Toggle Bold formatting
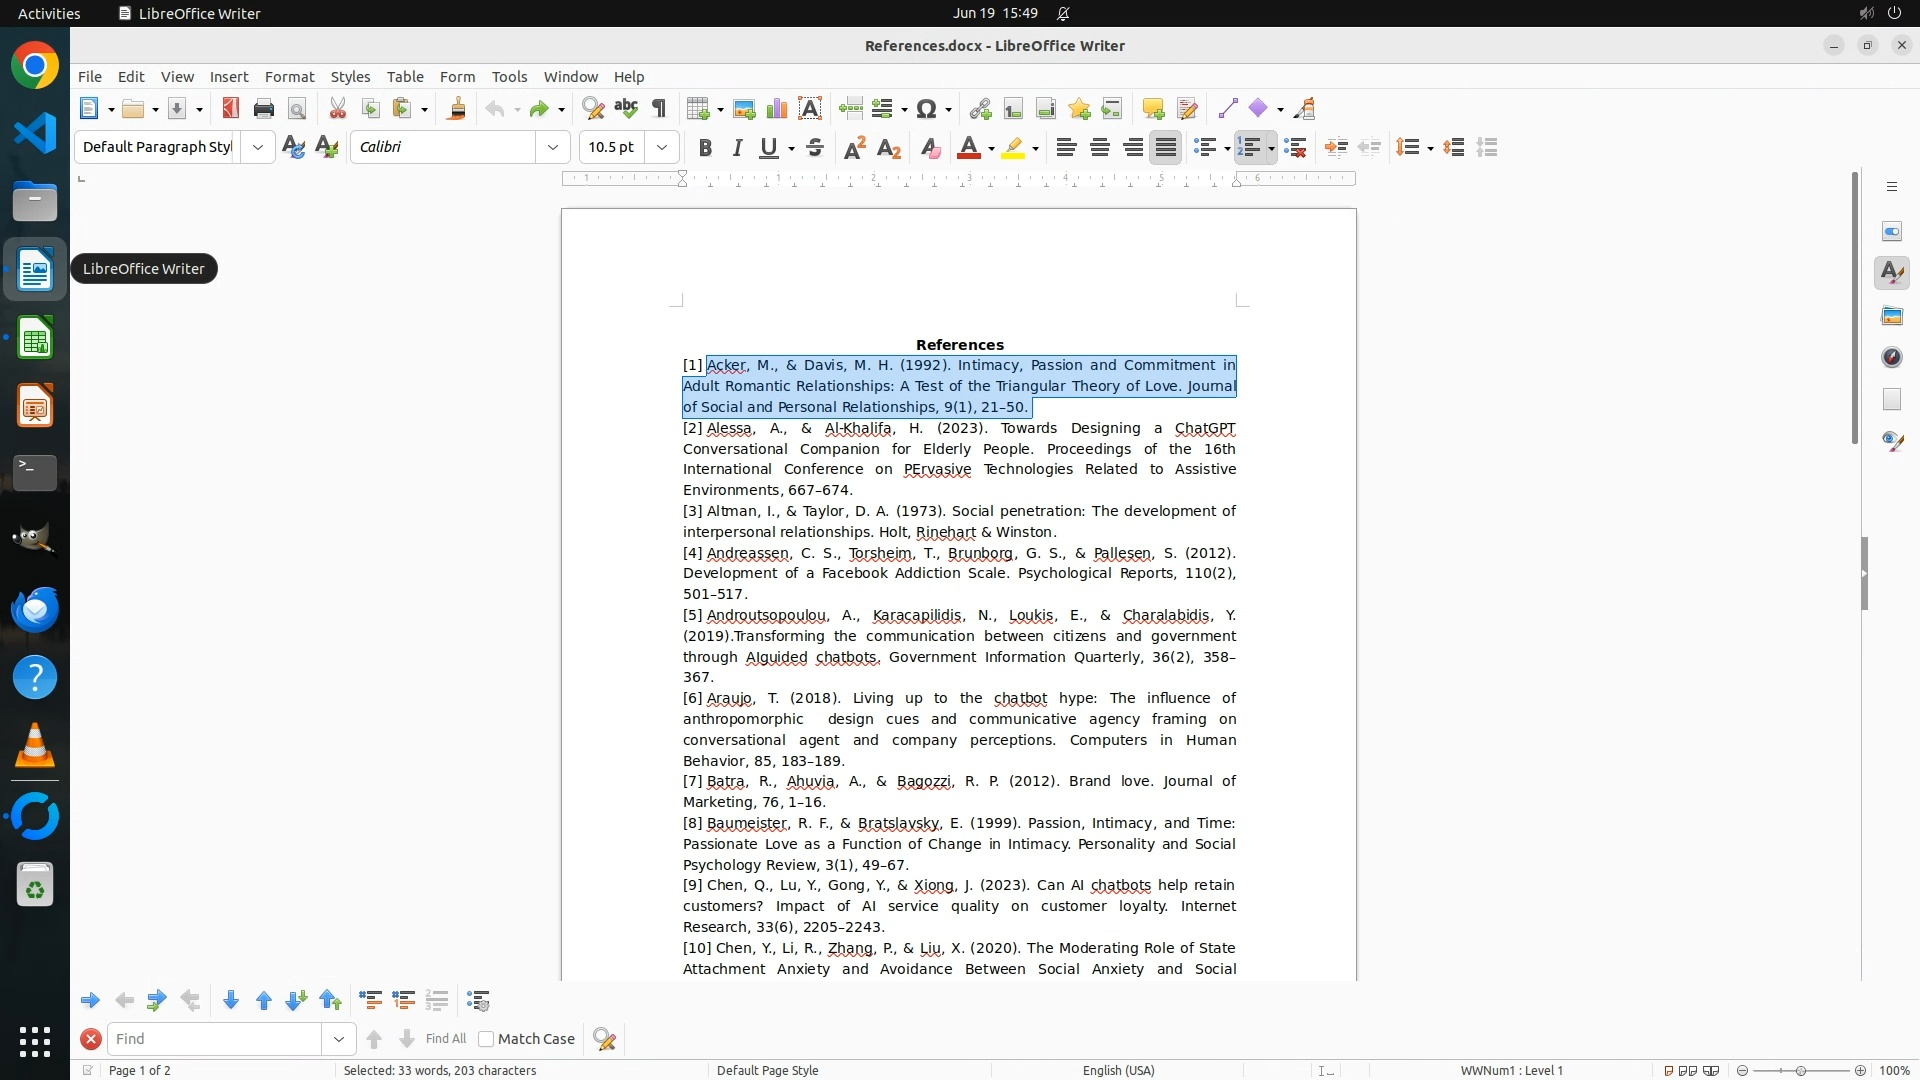Screen dimensions: 1920x1080 [705, 148]
